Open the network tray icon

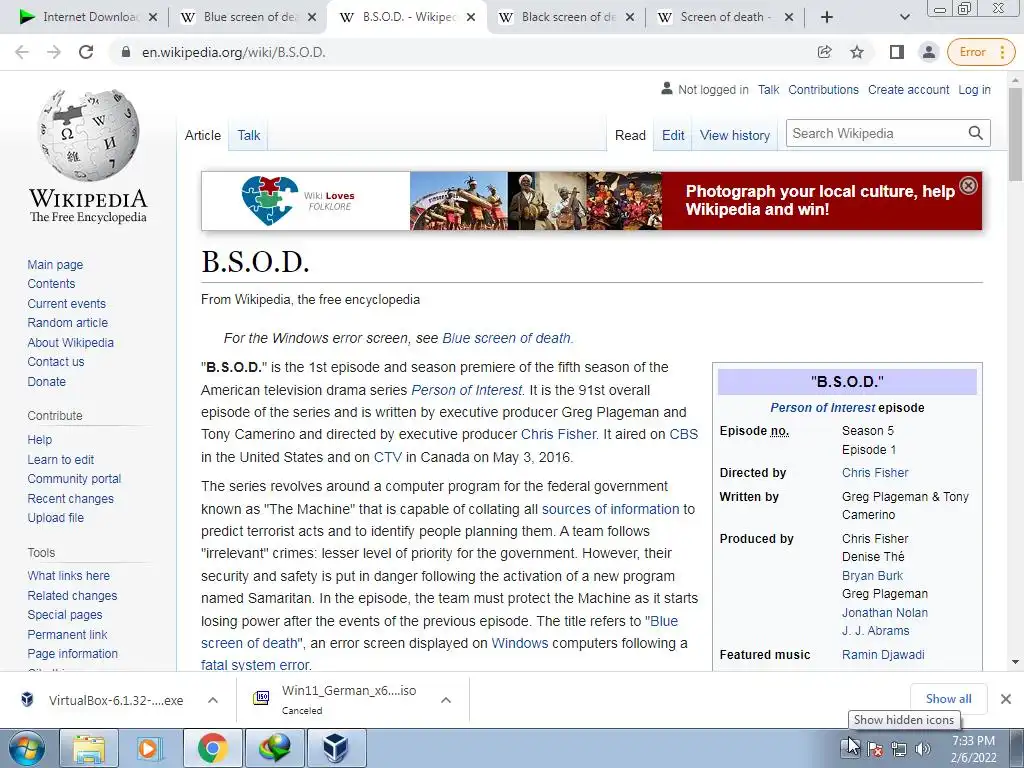(899, 749)
